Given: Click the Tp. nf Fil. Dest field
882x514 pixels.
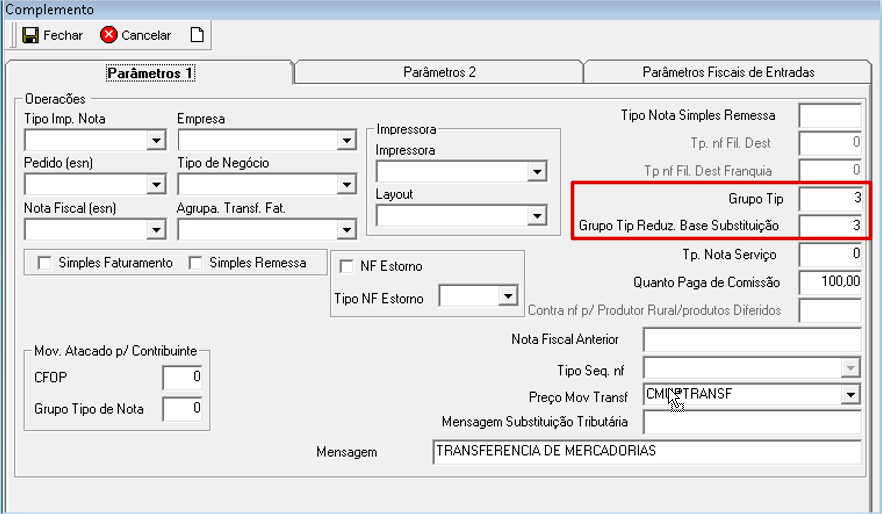Looking at the screenshot, I should pos(830,143).
